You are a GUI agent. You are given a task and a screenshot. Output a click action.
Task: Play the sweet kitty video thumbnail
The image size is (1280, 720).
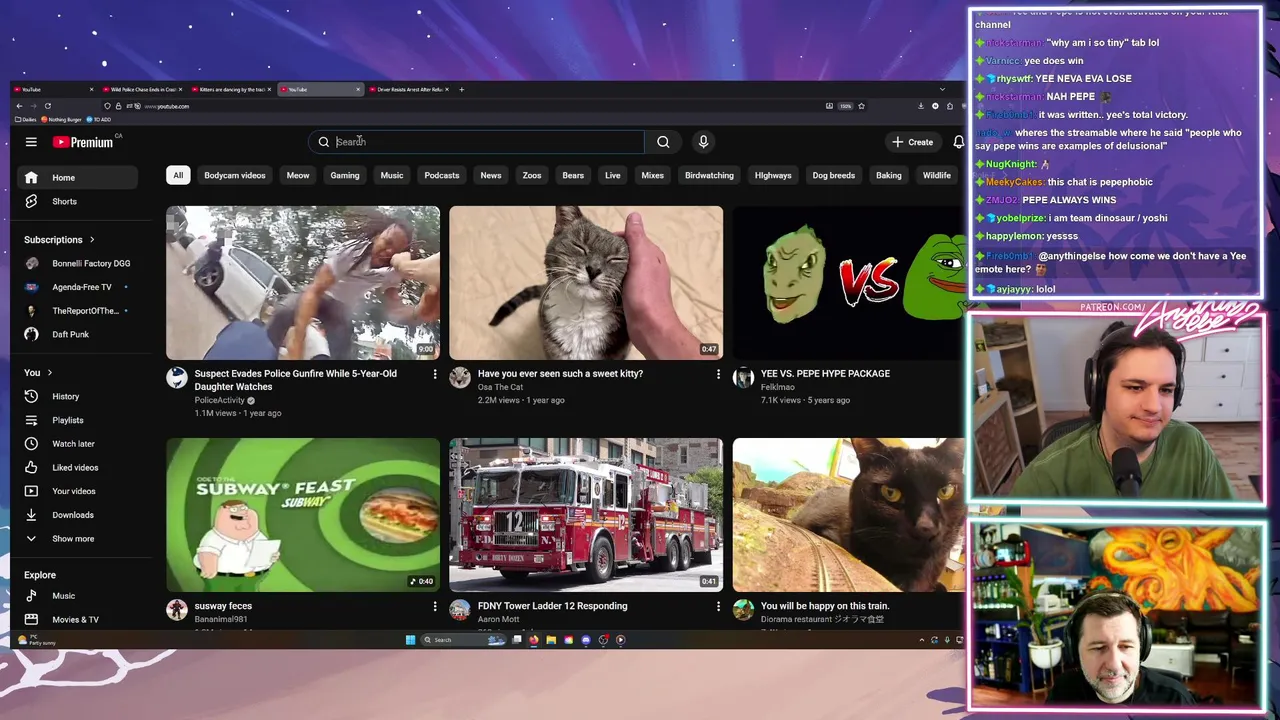click(x=586, y=283)
